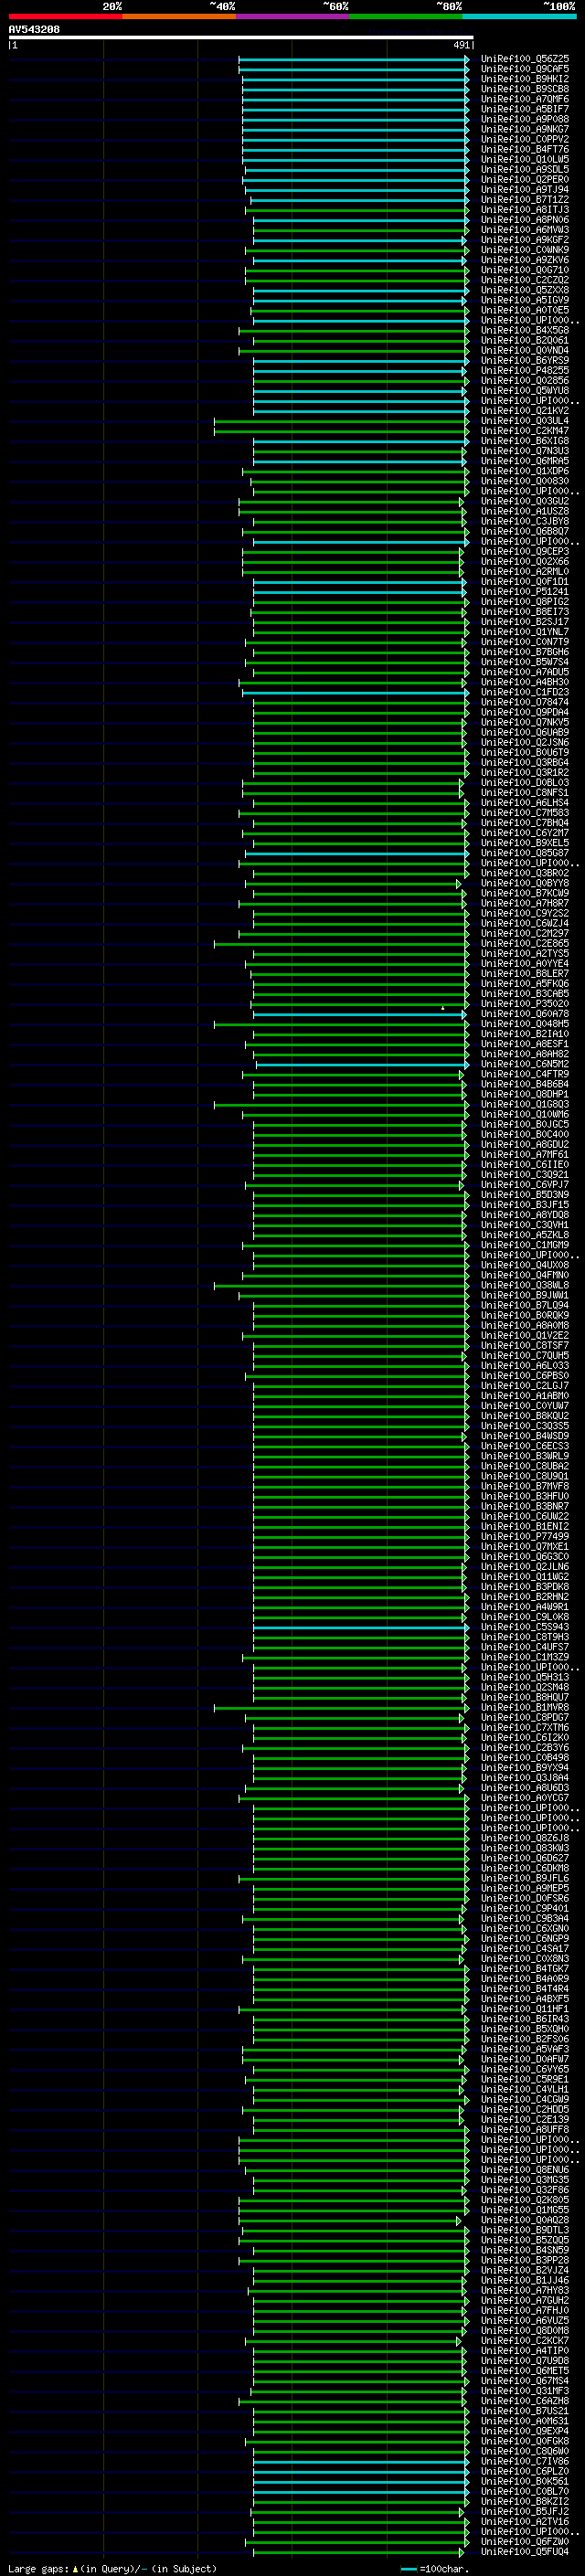Image resolution: width=585 pixels, height=2576 pixels.
Task: Select hit UniRef100_B6YRS9
Action: tap(525, 360)
